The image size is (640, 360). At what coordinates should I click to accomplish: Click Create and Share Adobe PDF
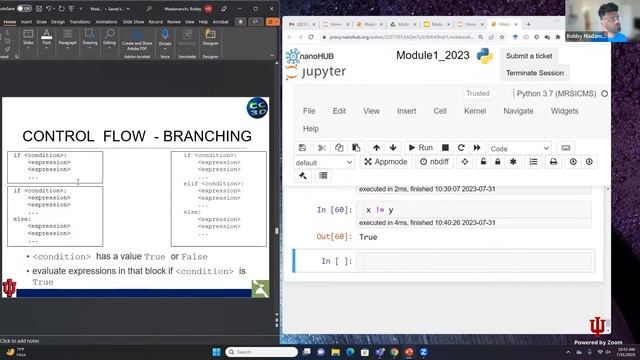(x=137, y=40)
